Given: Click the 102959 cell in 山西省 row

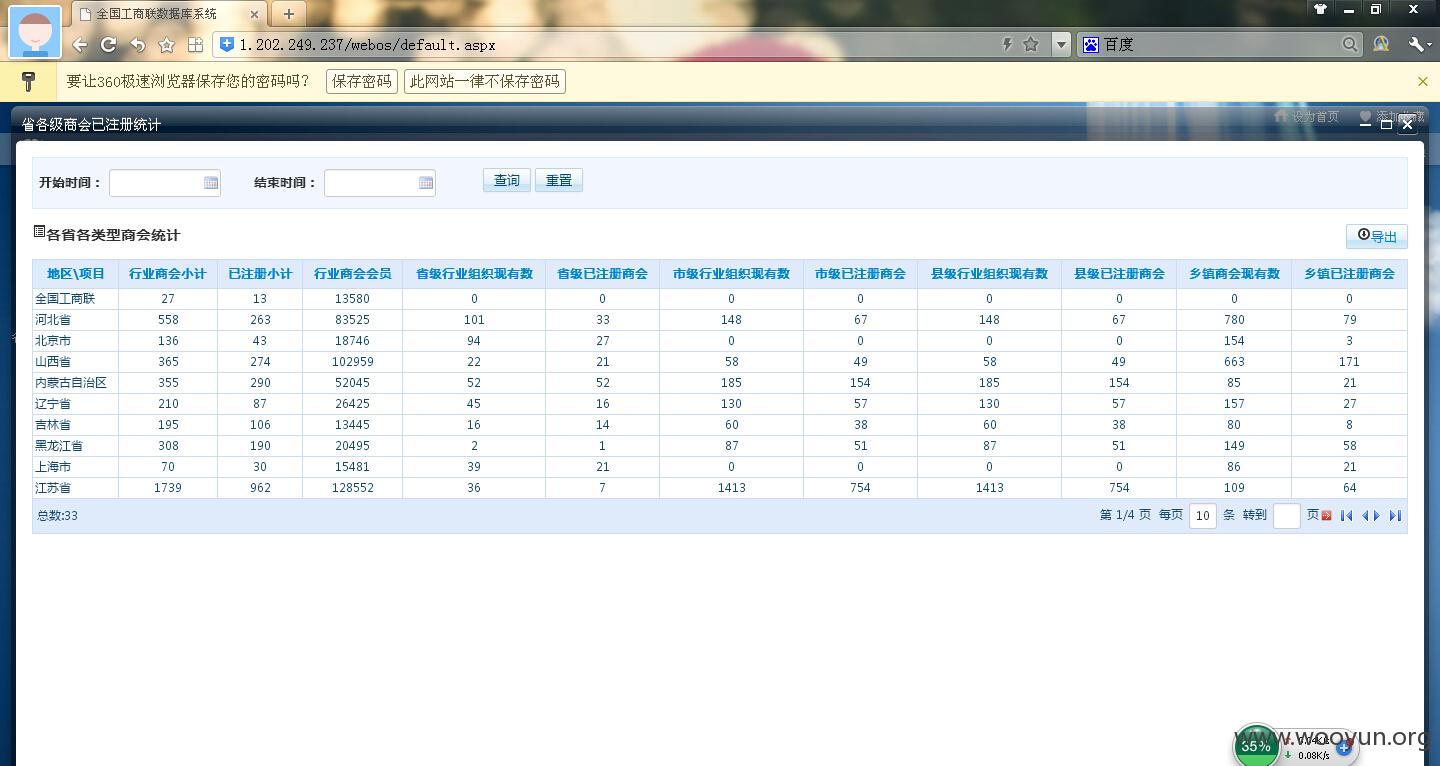Looking at the screenshot, I should tap(352, 362).
